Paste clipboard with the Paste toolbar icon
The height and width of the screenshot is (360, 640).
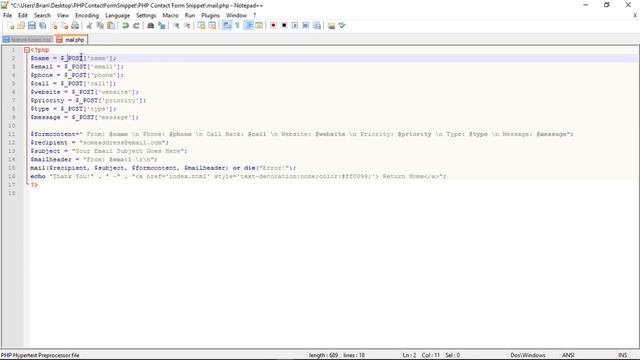[x=111, y=26]
